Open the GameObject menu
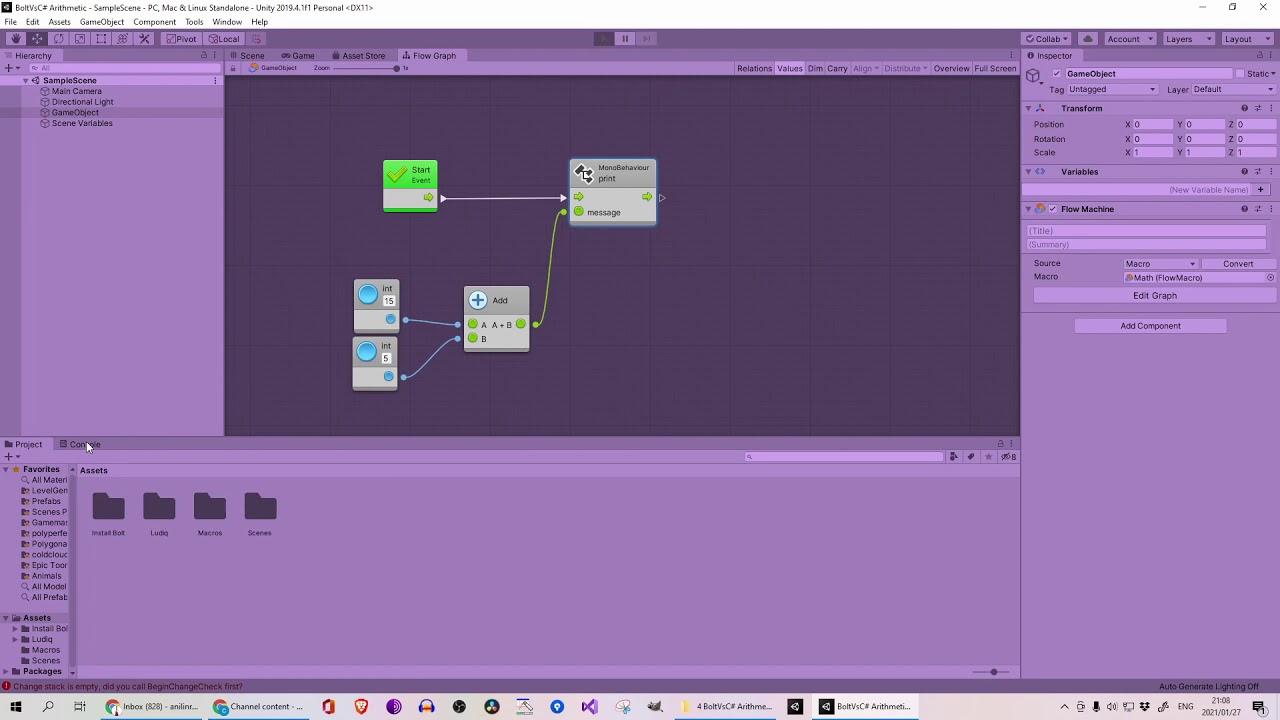 tap(101, 22)
